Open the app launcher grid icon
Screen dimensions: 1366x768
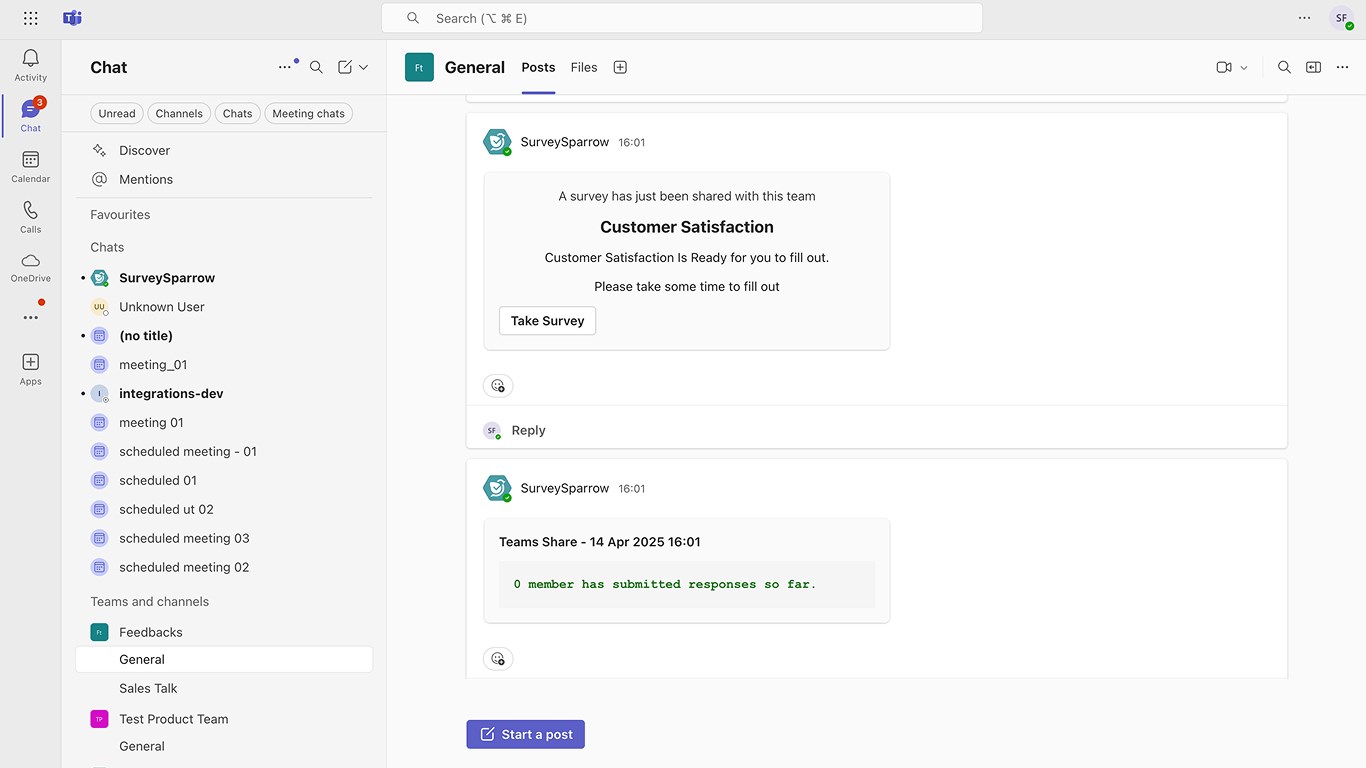point(31,18)
